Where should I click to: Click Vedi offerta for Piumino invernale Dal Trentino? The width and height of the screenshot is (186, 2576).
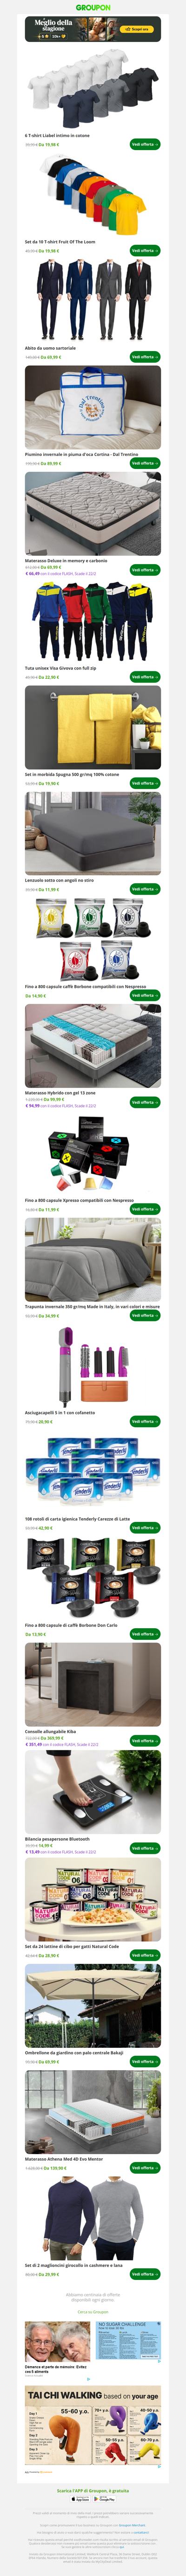[145, 463]
